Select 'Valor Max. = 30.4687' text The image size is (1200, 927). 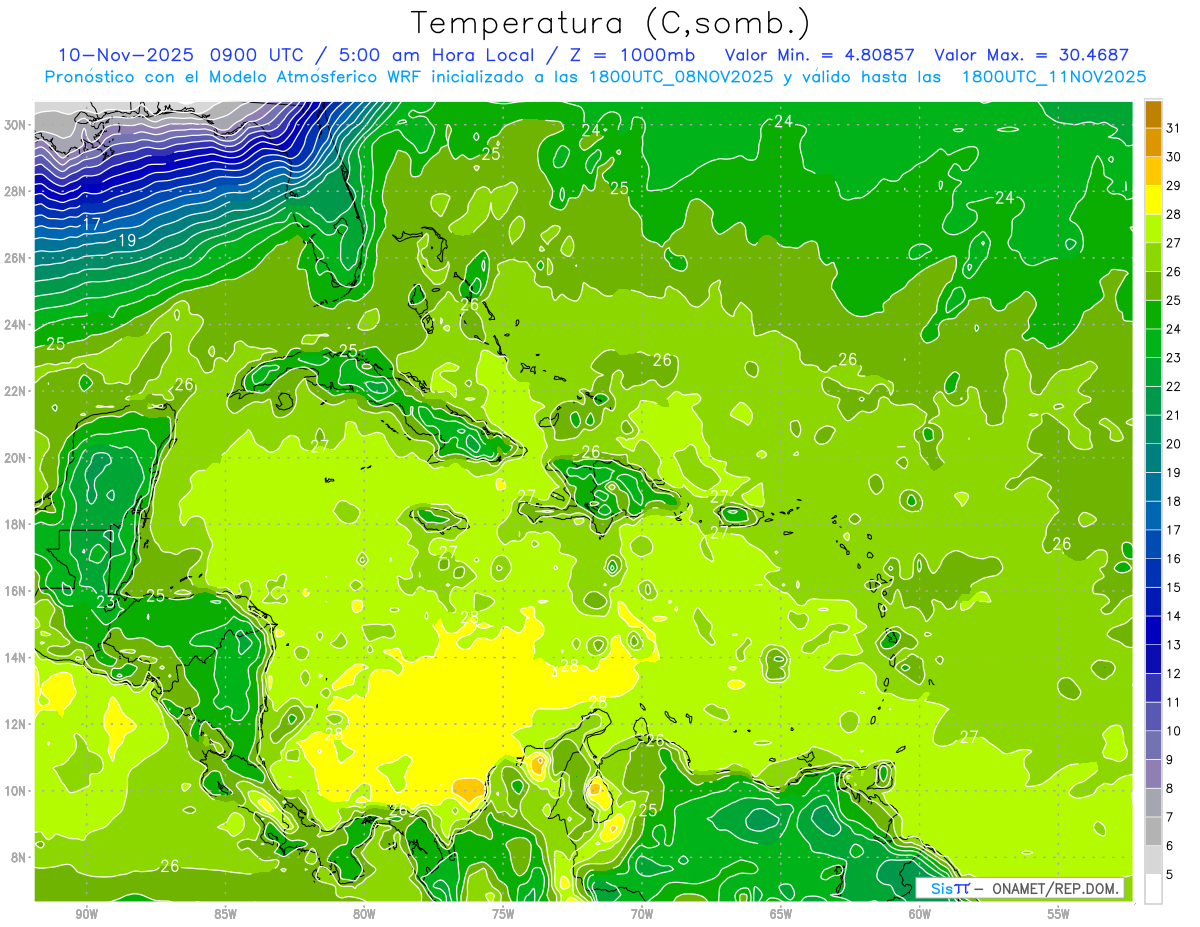1031,55
